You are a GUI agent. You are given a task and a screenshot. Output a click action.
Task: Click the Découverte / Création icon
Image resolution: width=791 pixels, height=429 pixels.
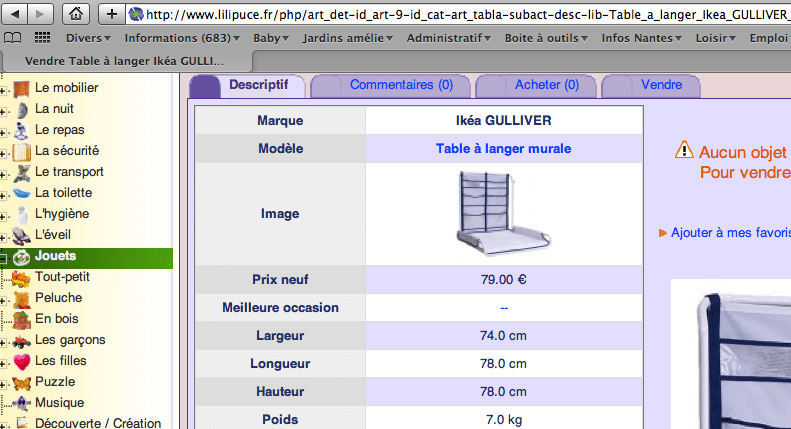(22, 423)
